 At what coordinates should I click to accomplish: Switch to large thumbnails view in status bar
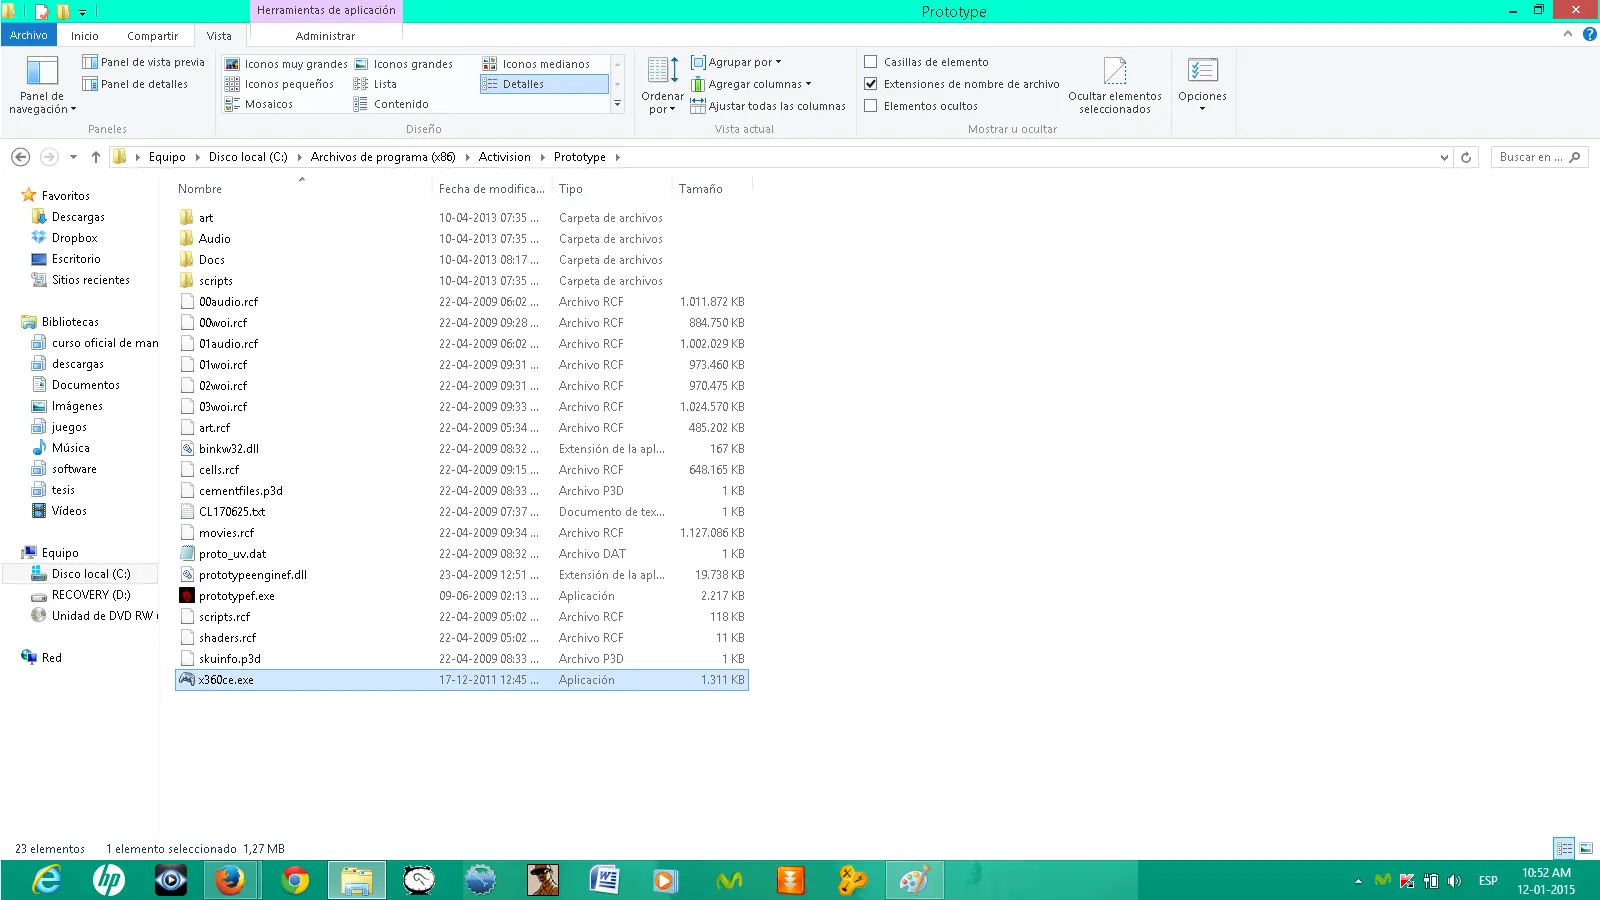pos(1586,848)
